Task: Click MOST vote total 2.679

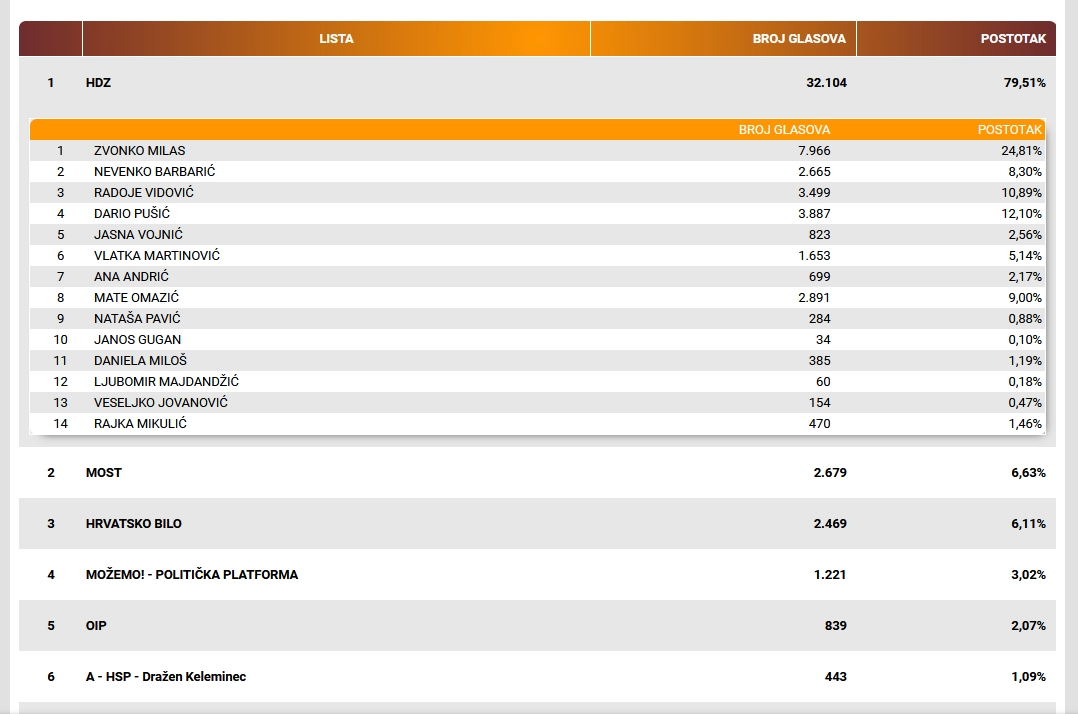Action: click(x=830, y=473)
